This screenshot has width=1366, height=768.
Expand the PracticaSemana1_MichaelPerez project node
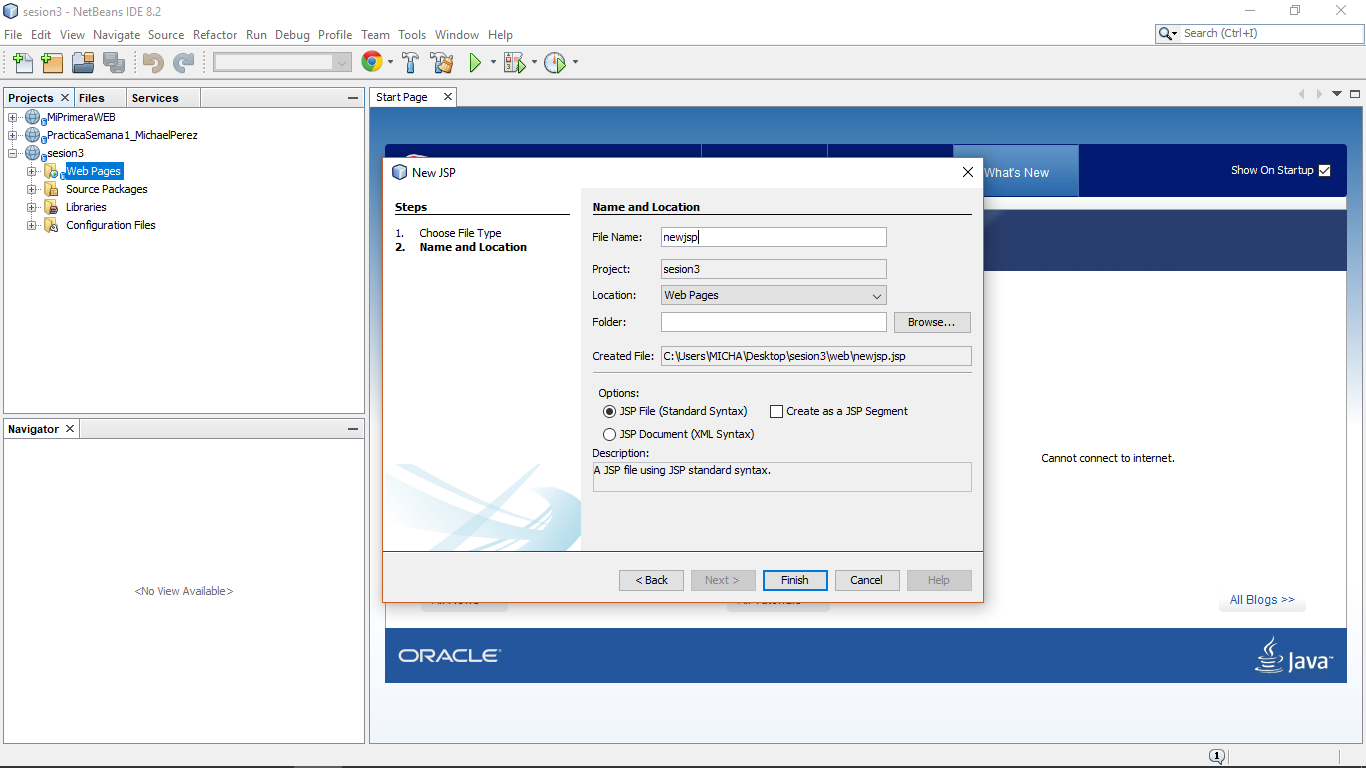click(x=13, y=135)
